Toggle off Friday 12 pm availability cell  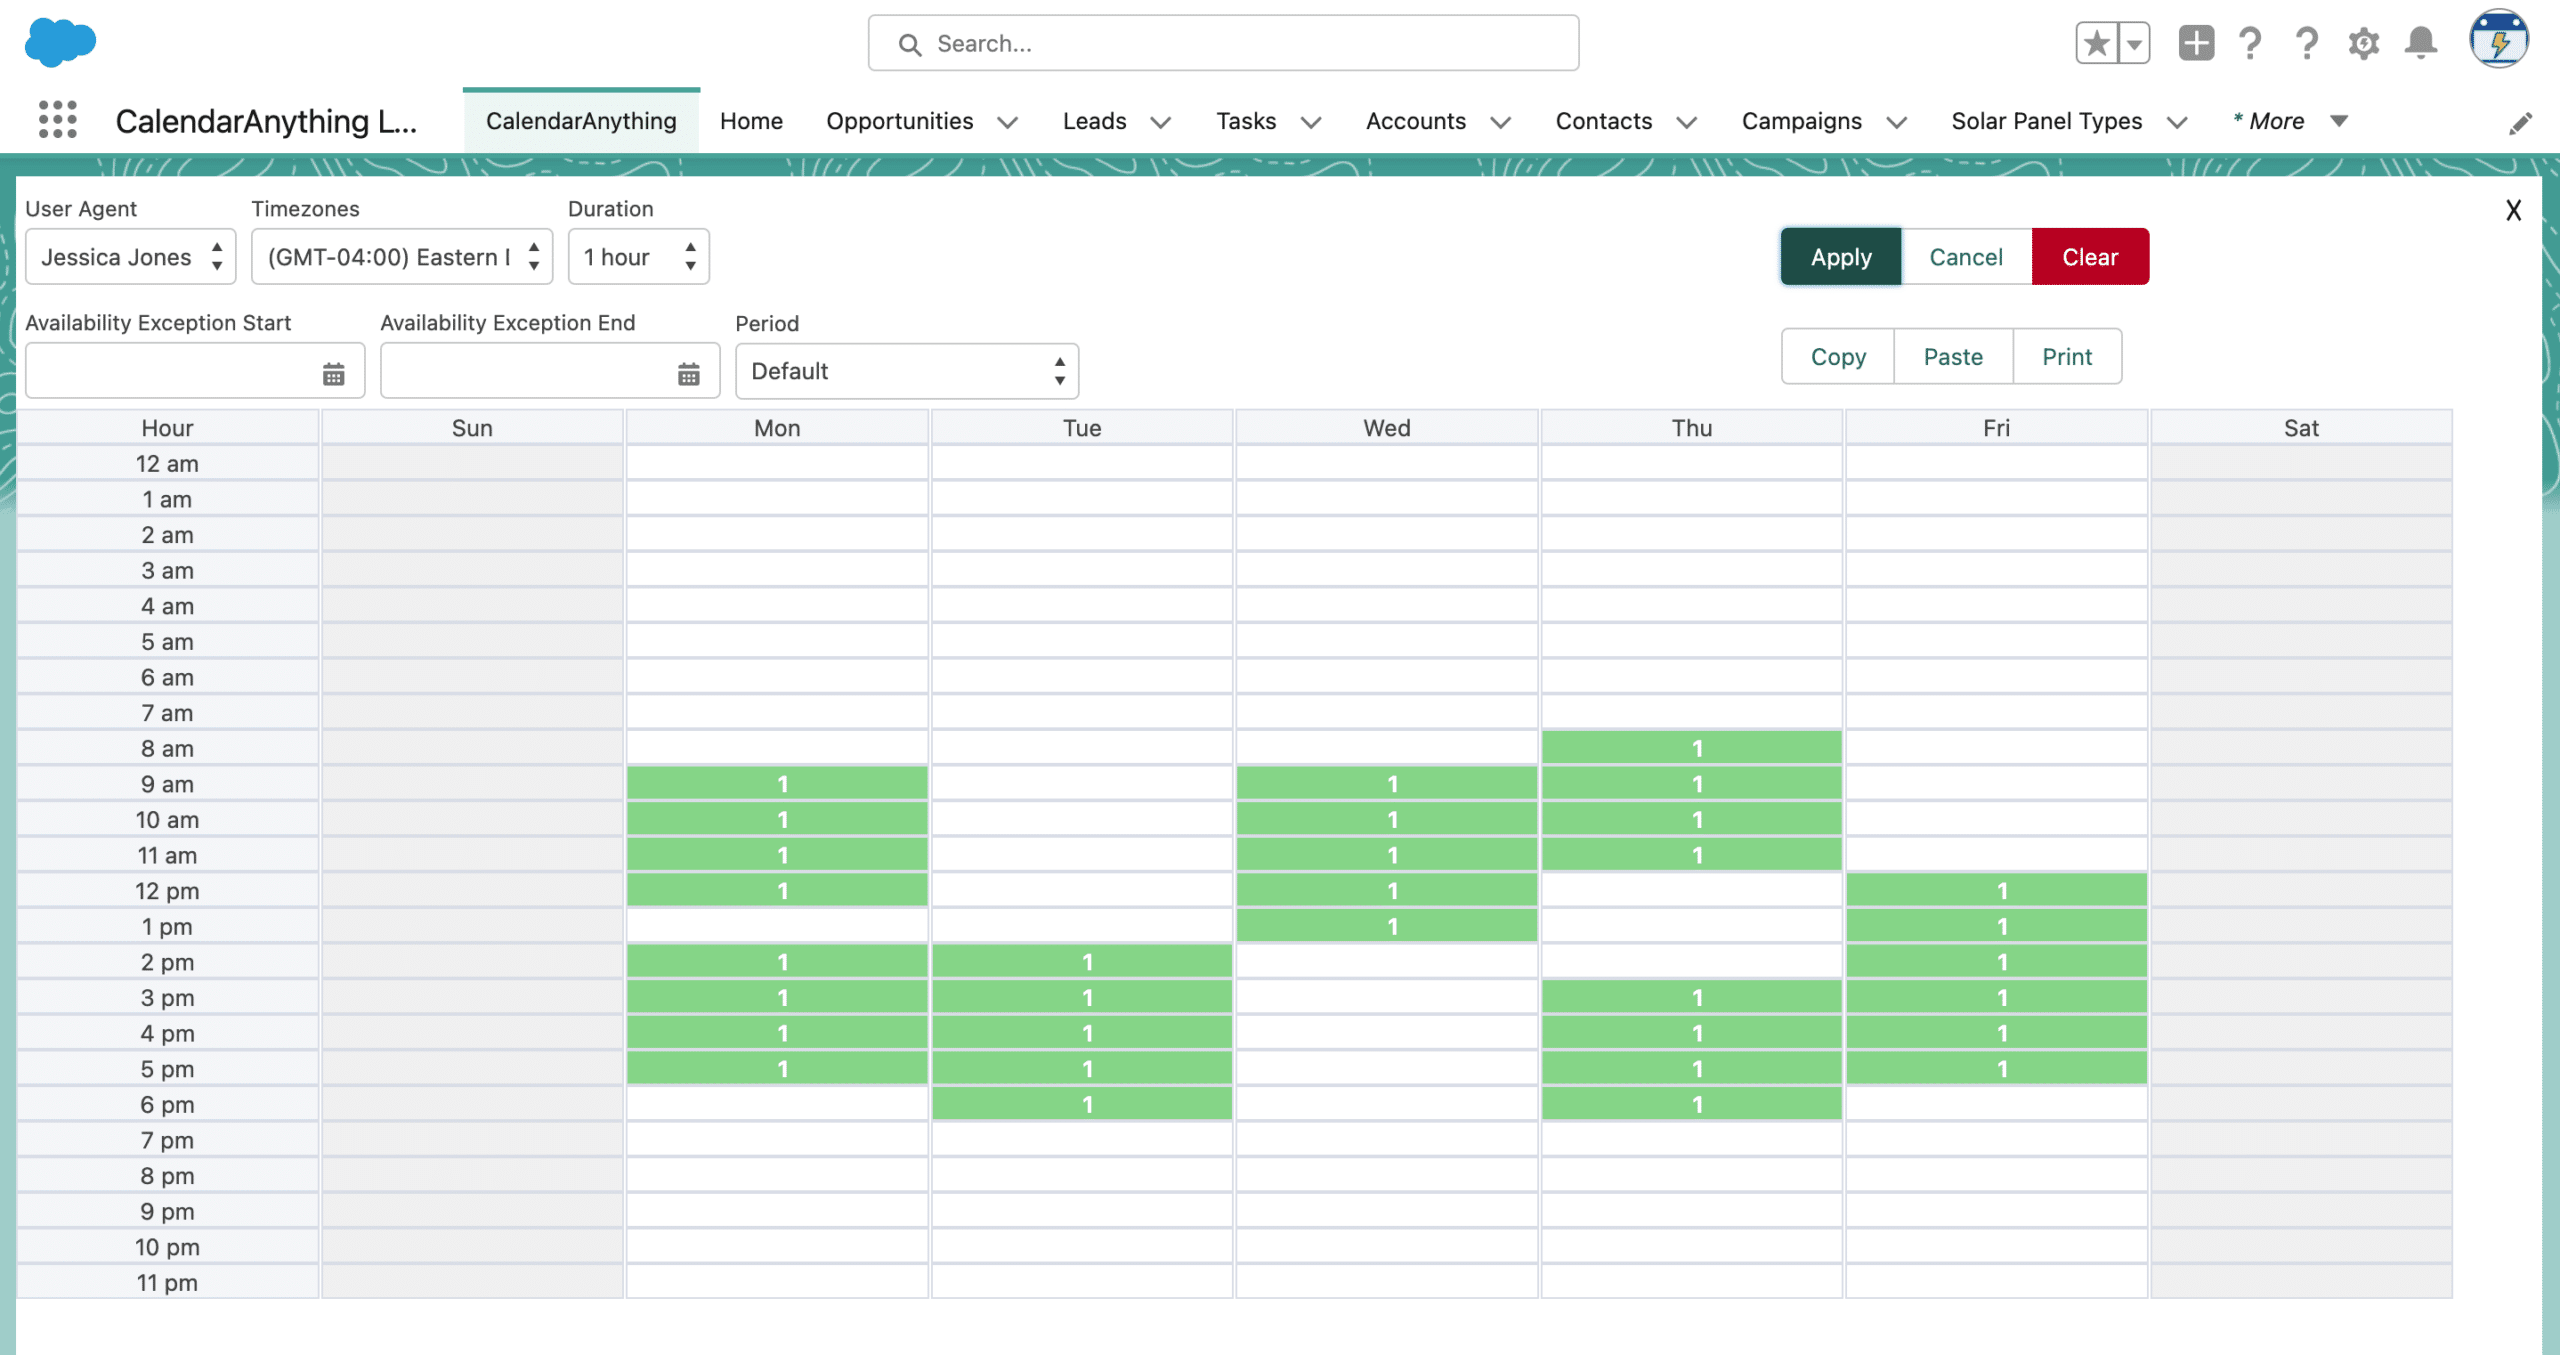click(x=1996, y=891)
